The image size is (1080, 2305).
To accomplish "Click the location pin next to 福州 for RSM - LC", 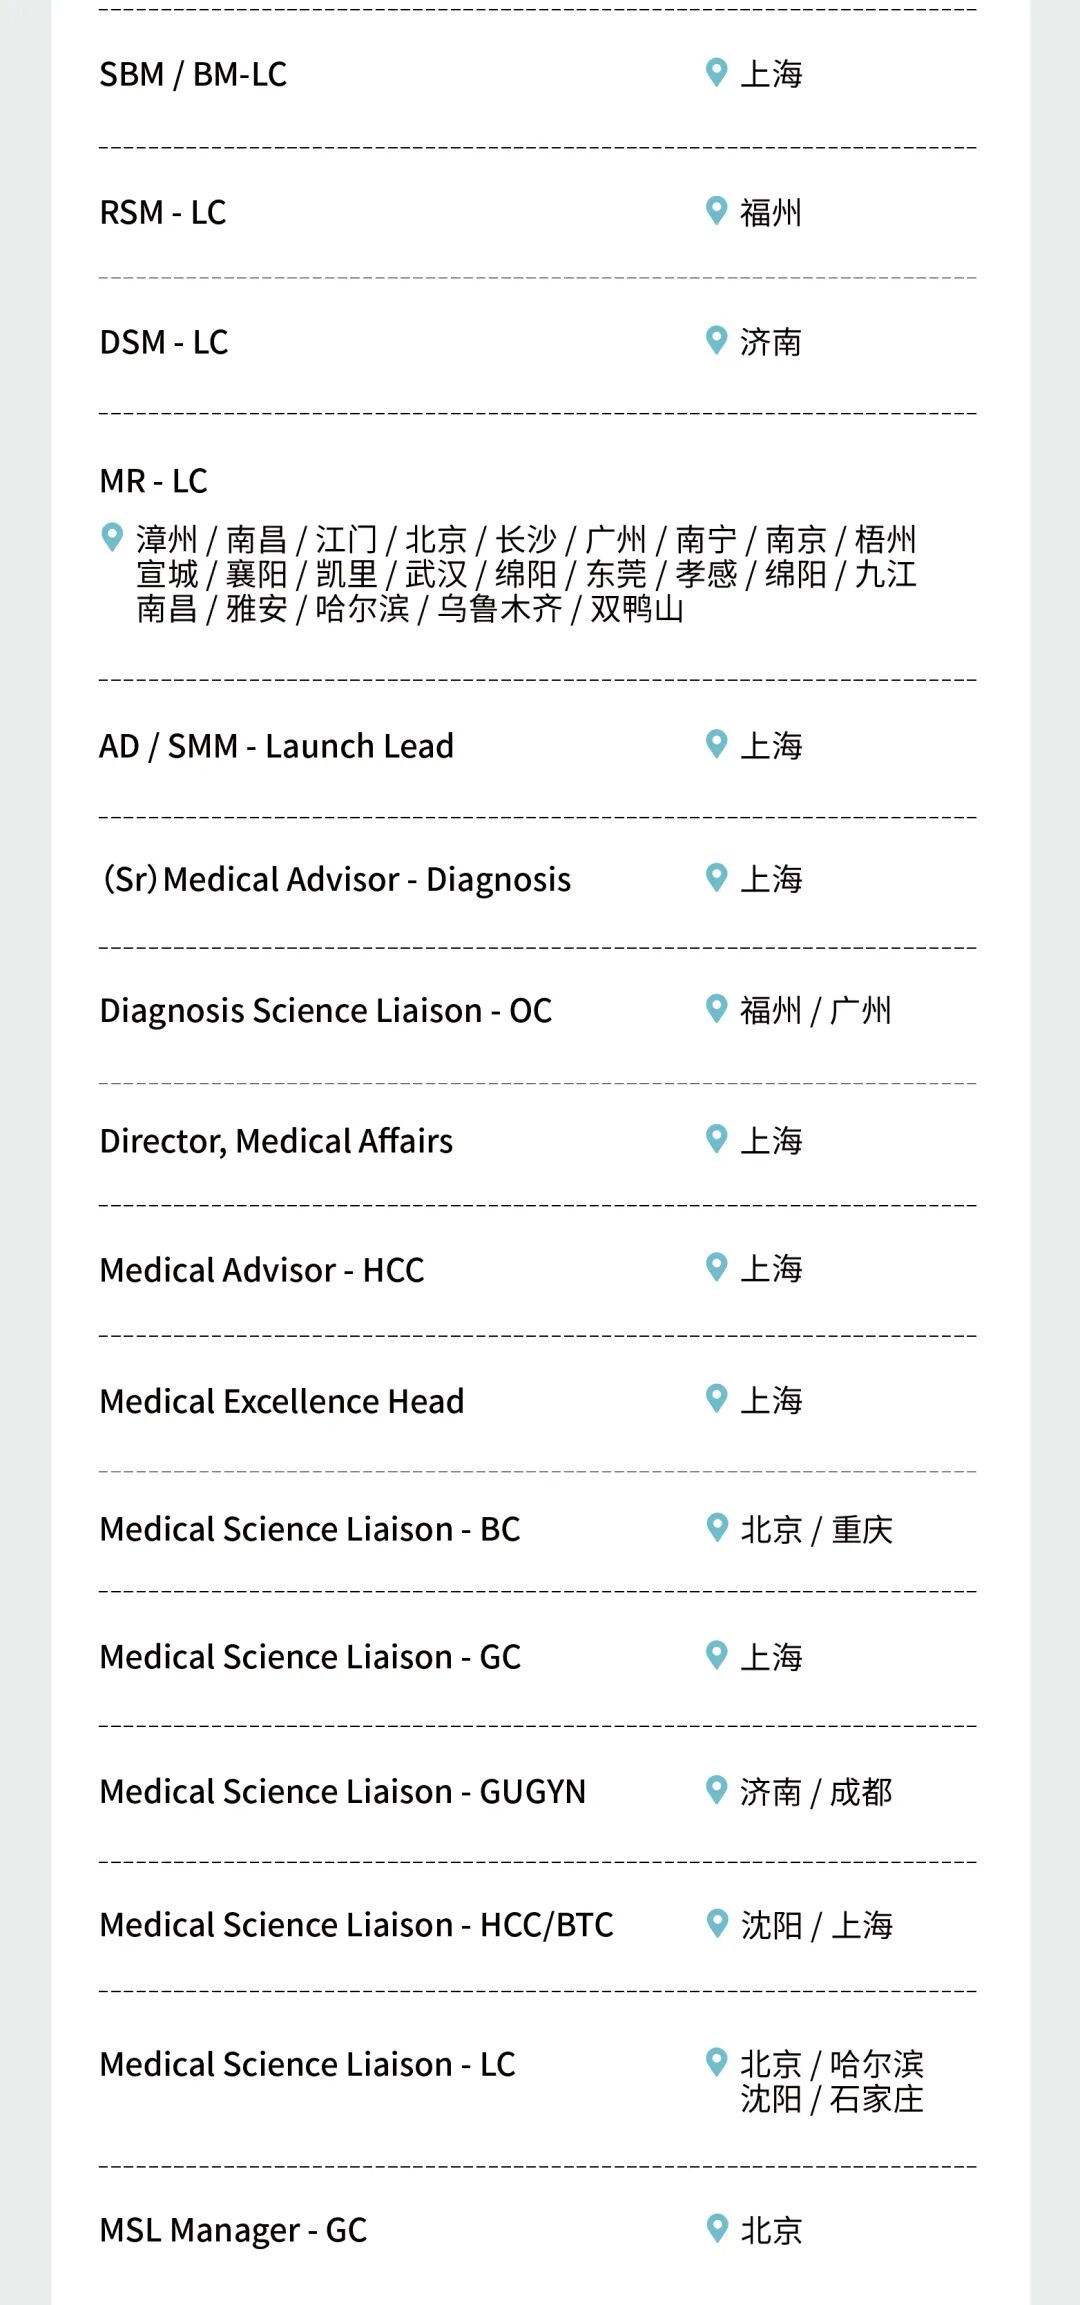I will click(716, 211).
